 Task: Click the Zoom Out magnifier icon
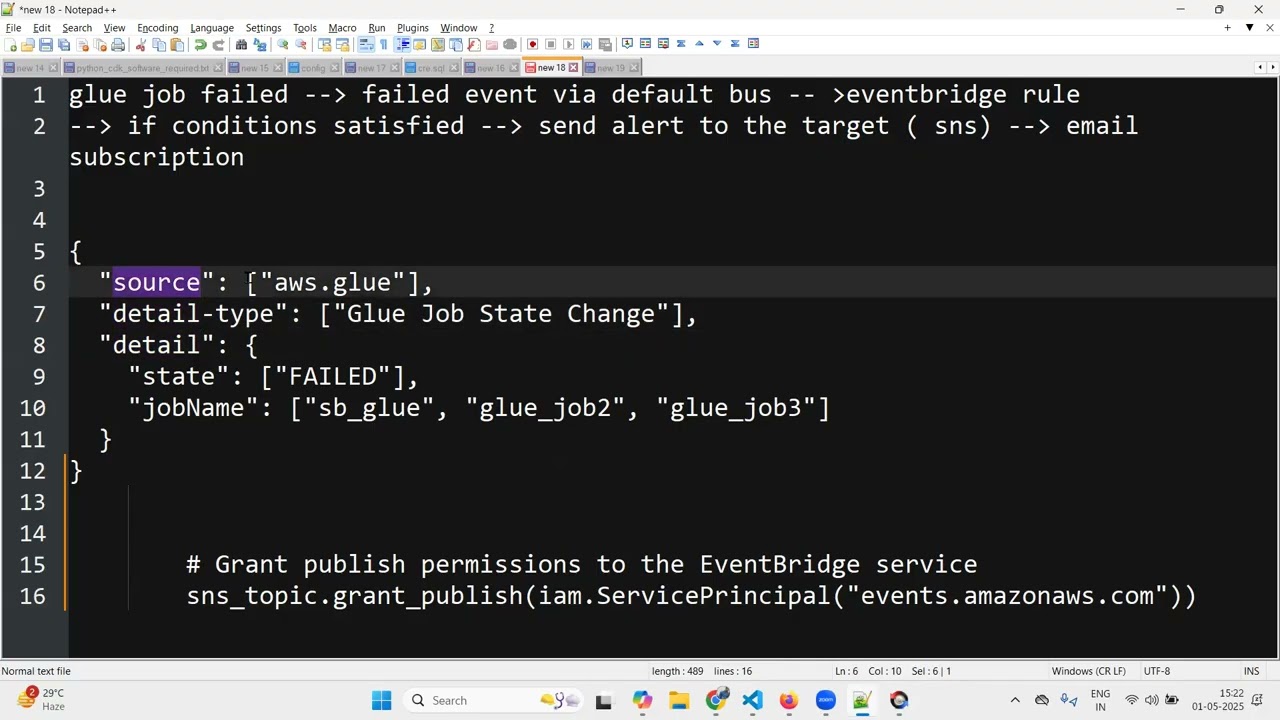point(301,45)
